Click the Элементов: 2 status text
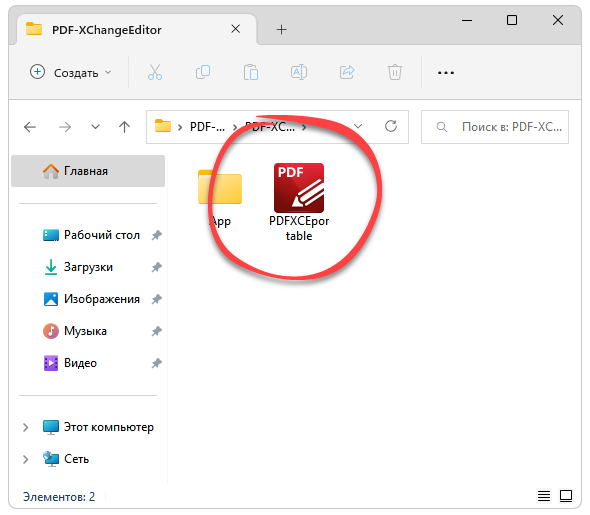The image size is (590, 515). [x=59, y=497]
